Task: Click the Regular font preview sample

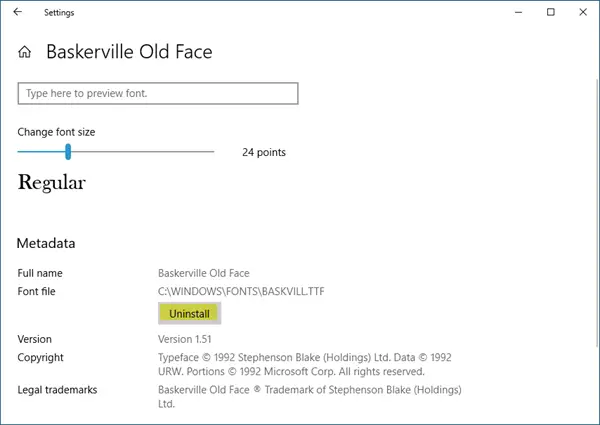Action: [52, 182]
